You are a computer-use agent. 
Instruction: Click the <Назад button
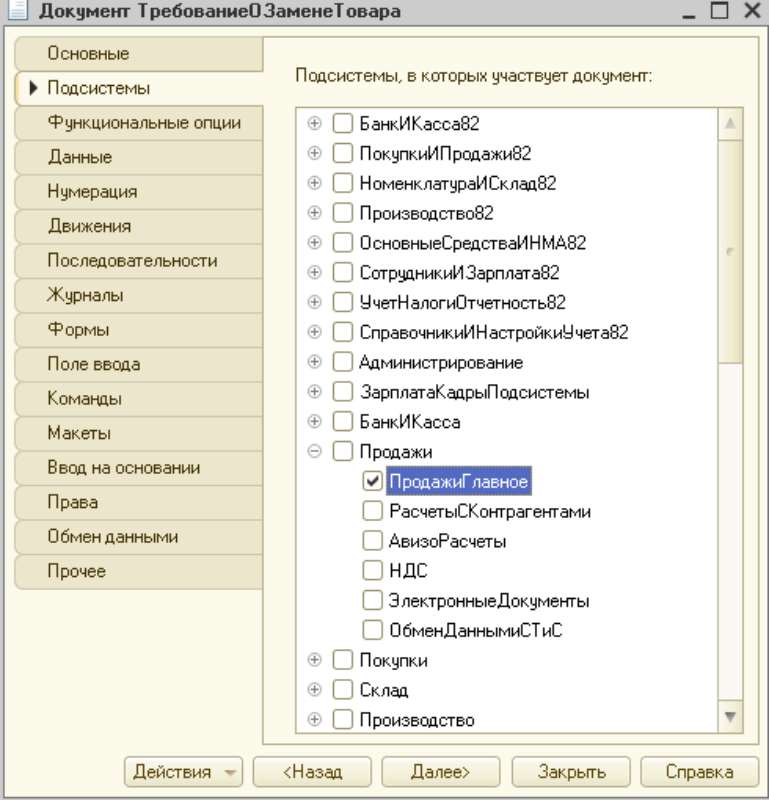(312, 772)
